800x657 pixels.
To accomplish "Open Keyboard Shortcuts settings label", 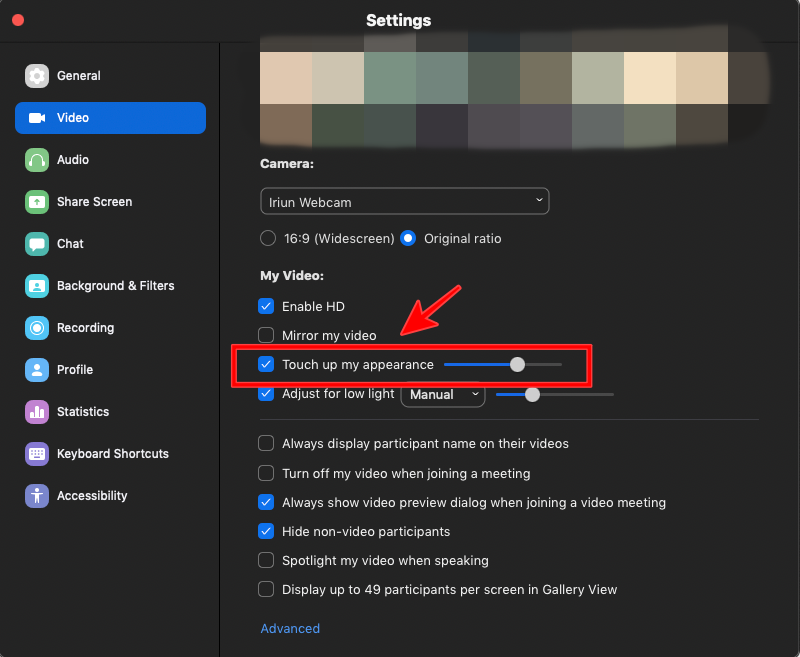I will [113, 454].
